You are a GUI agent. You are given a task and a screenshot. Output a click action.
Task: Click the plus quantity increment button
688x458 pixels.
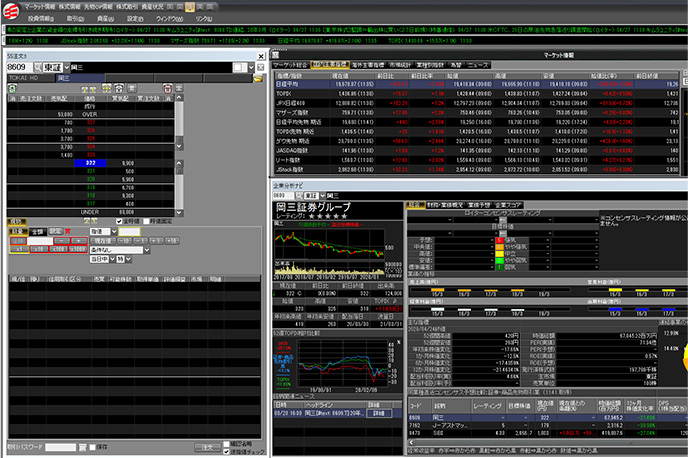click(79, 241)
